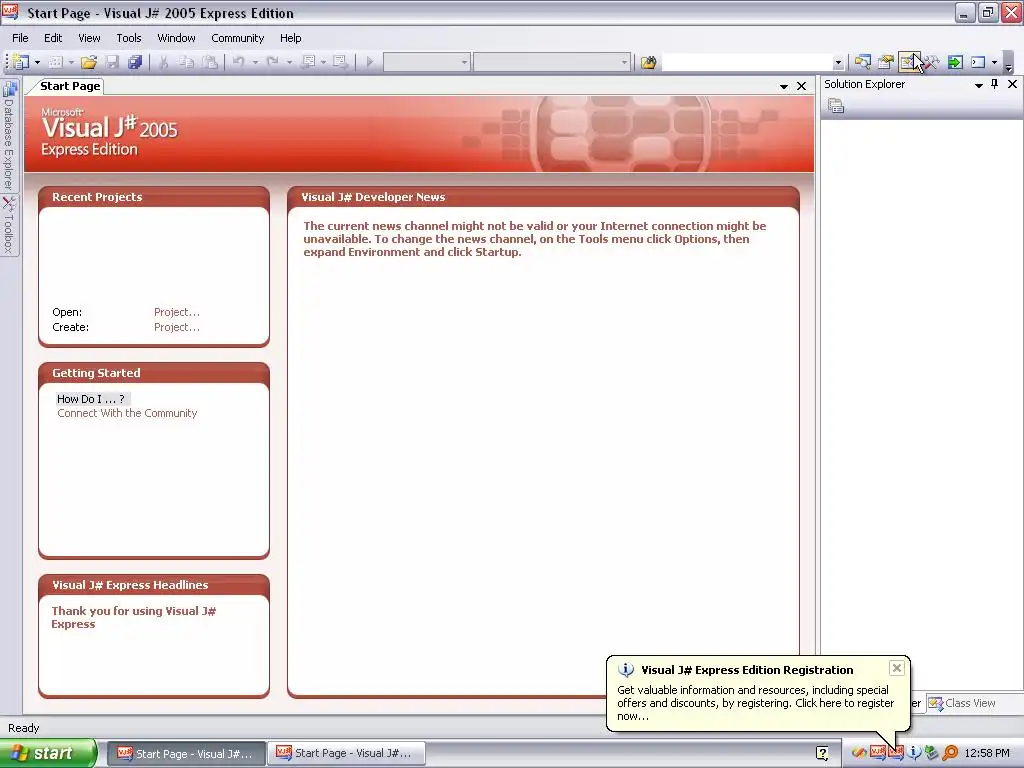Click the Command Window toolbar icon
This screenshot has width=1024, height=768.
[x=978, y=62]
